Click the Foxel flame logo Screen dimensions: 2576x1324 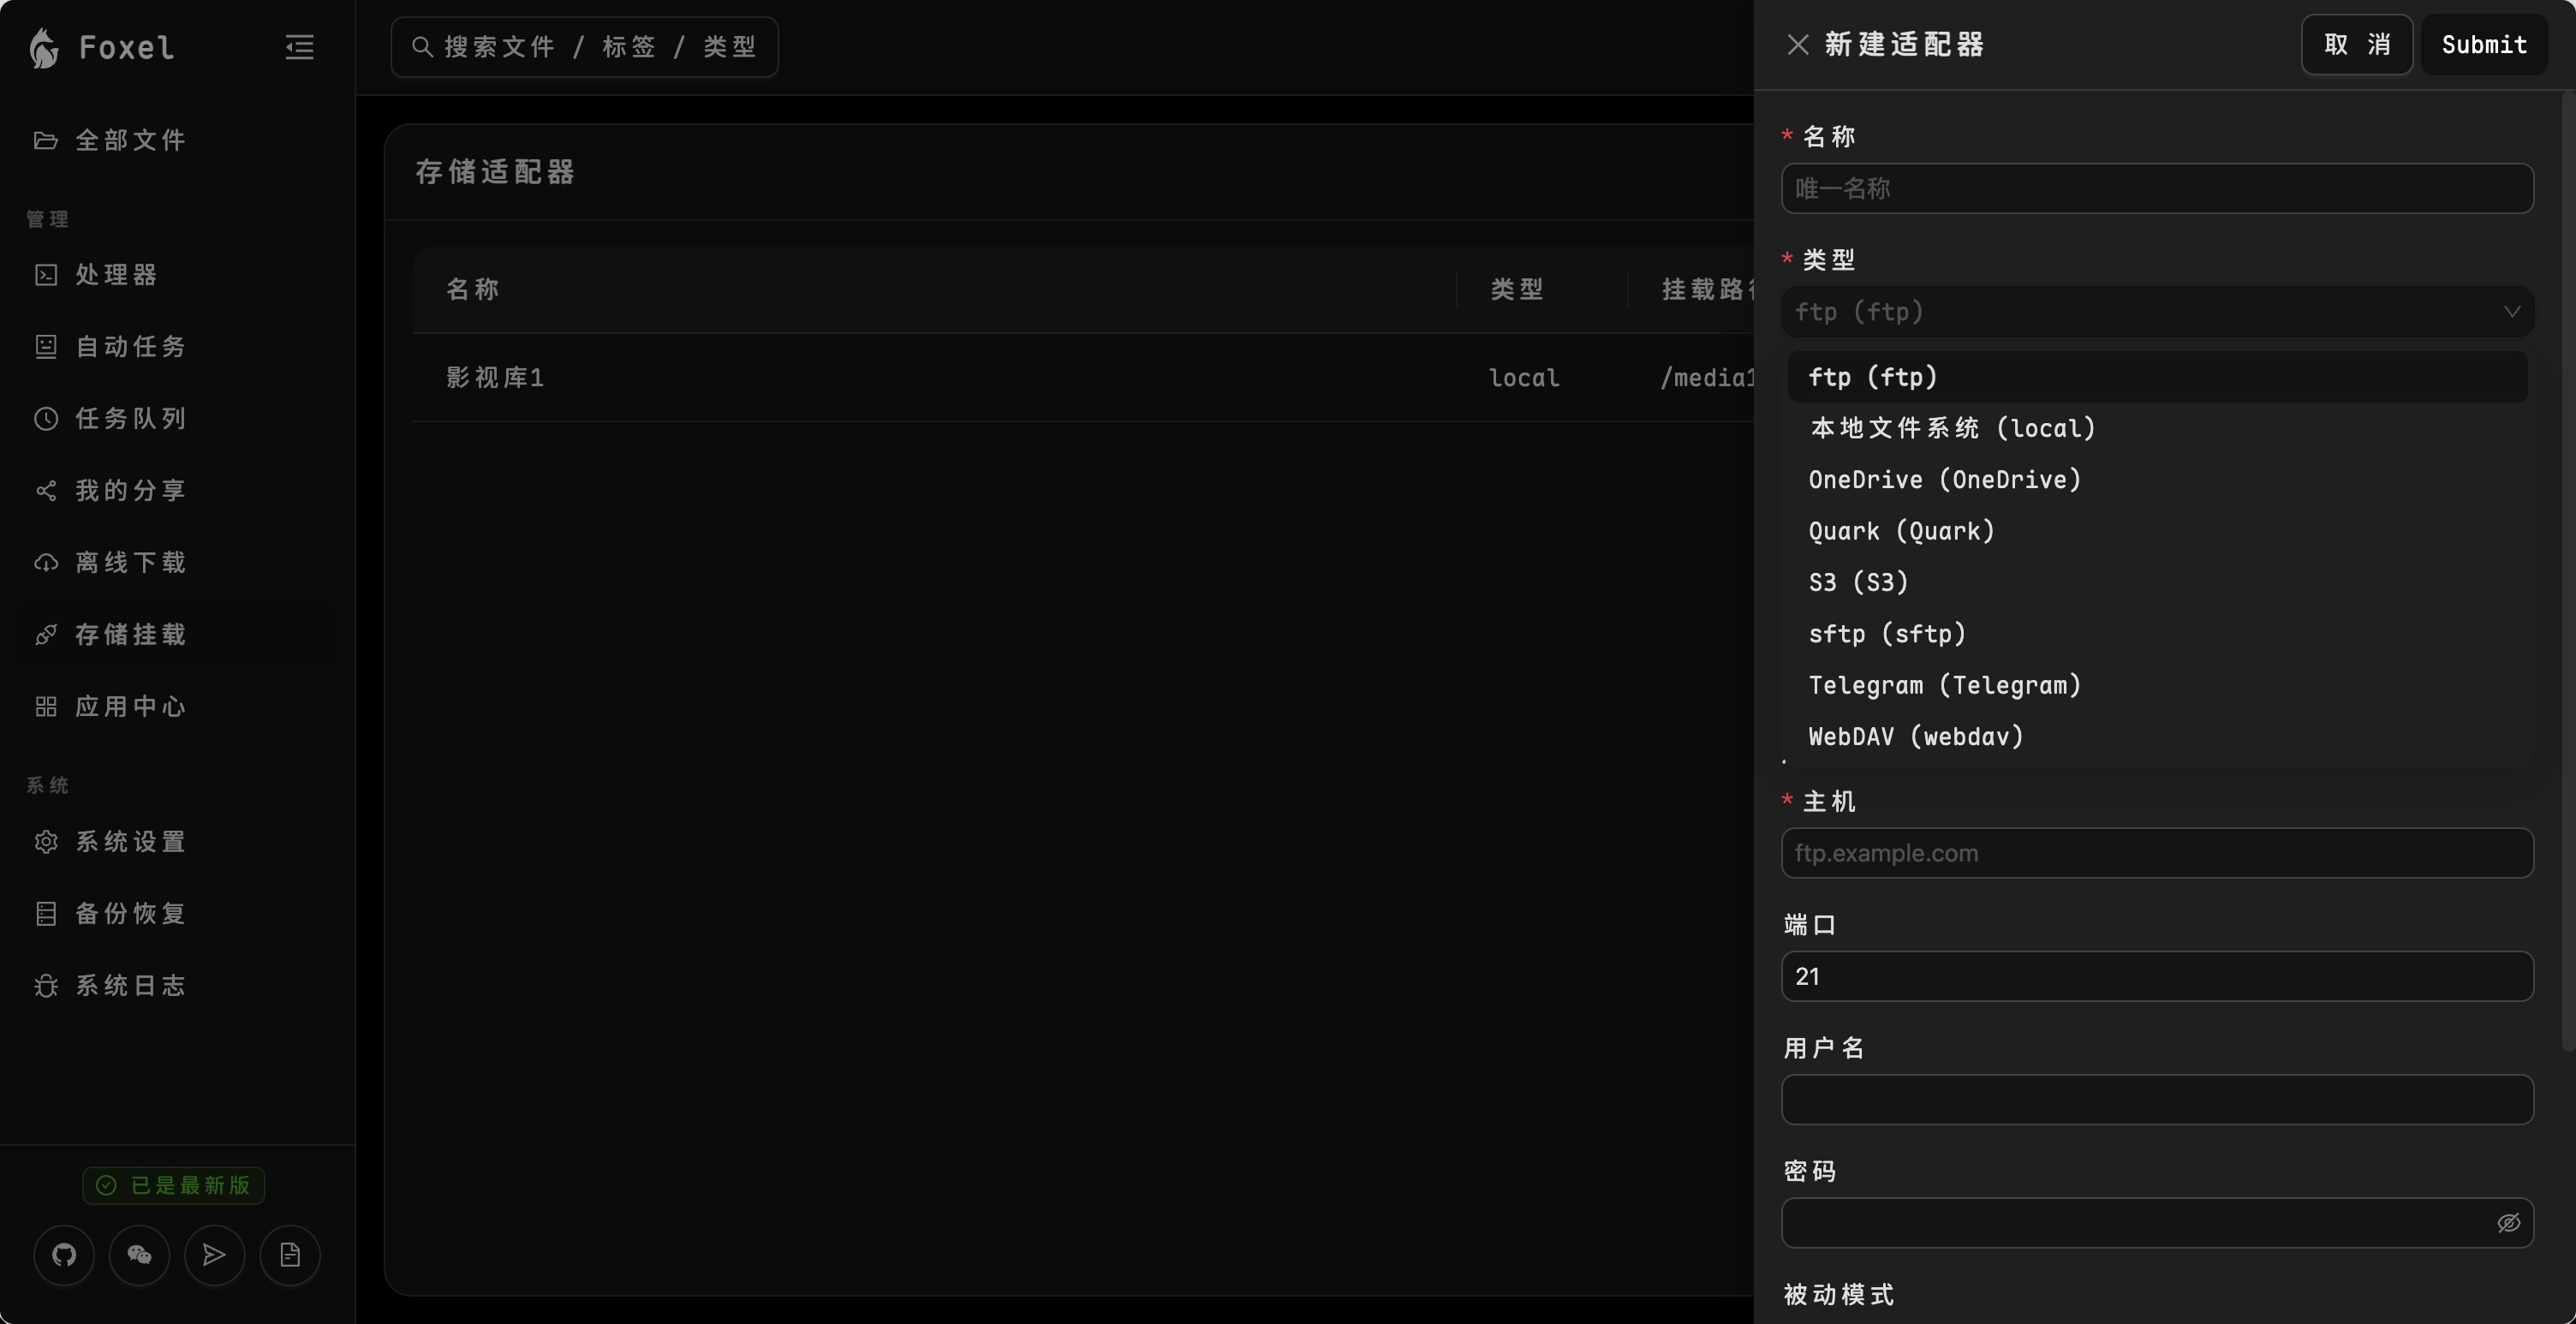tap(44, 47)
